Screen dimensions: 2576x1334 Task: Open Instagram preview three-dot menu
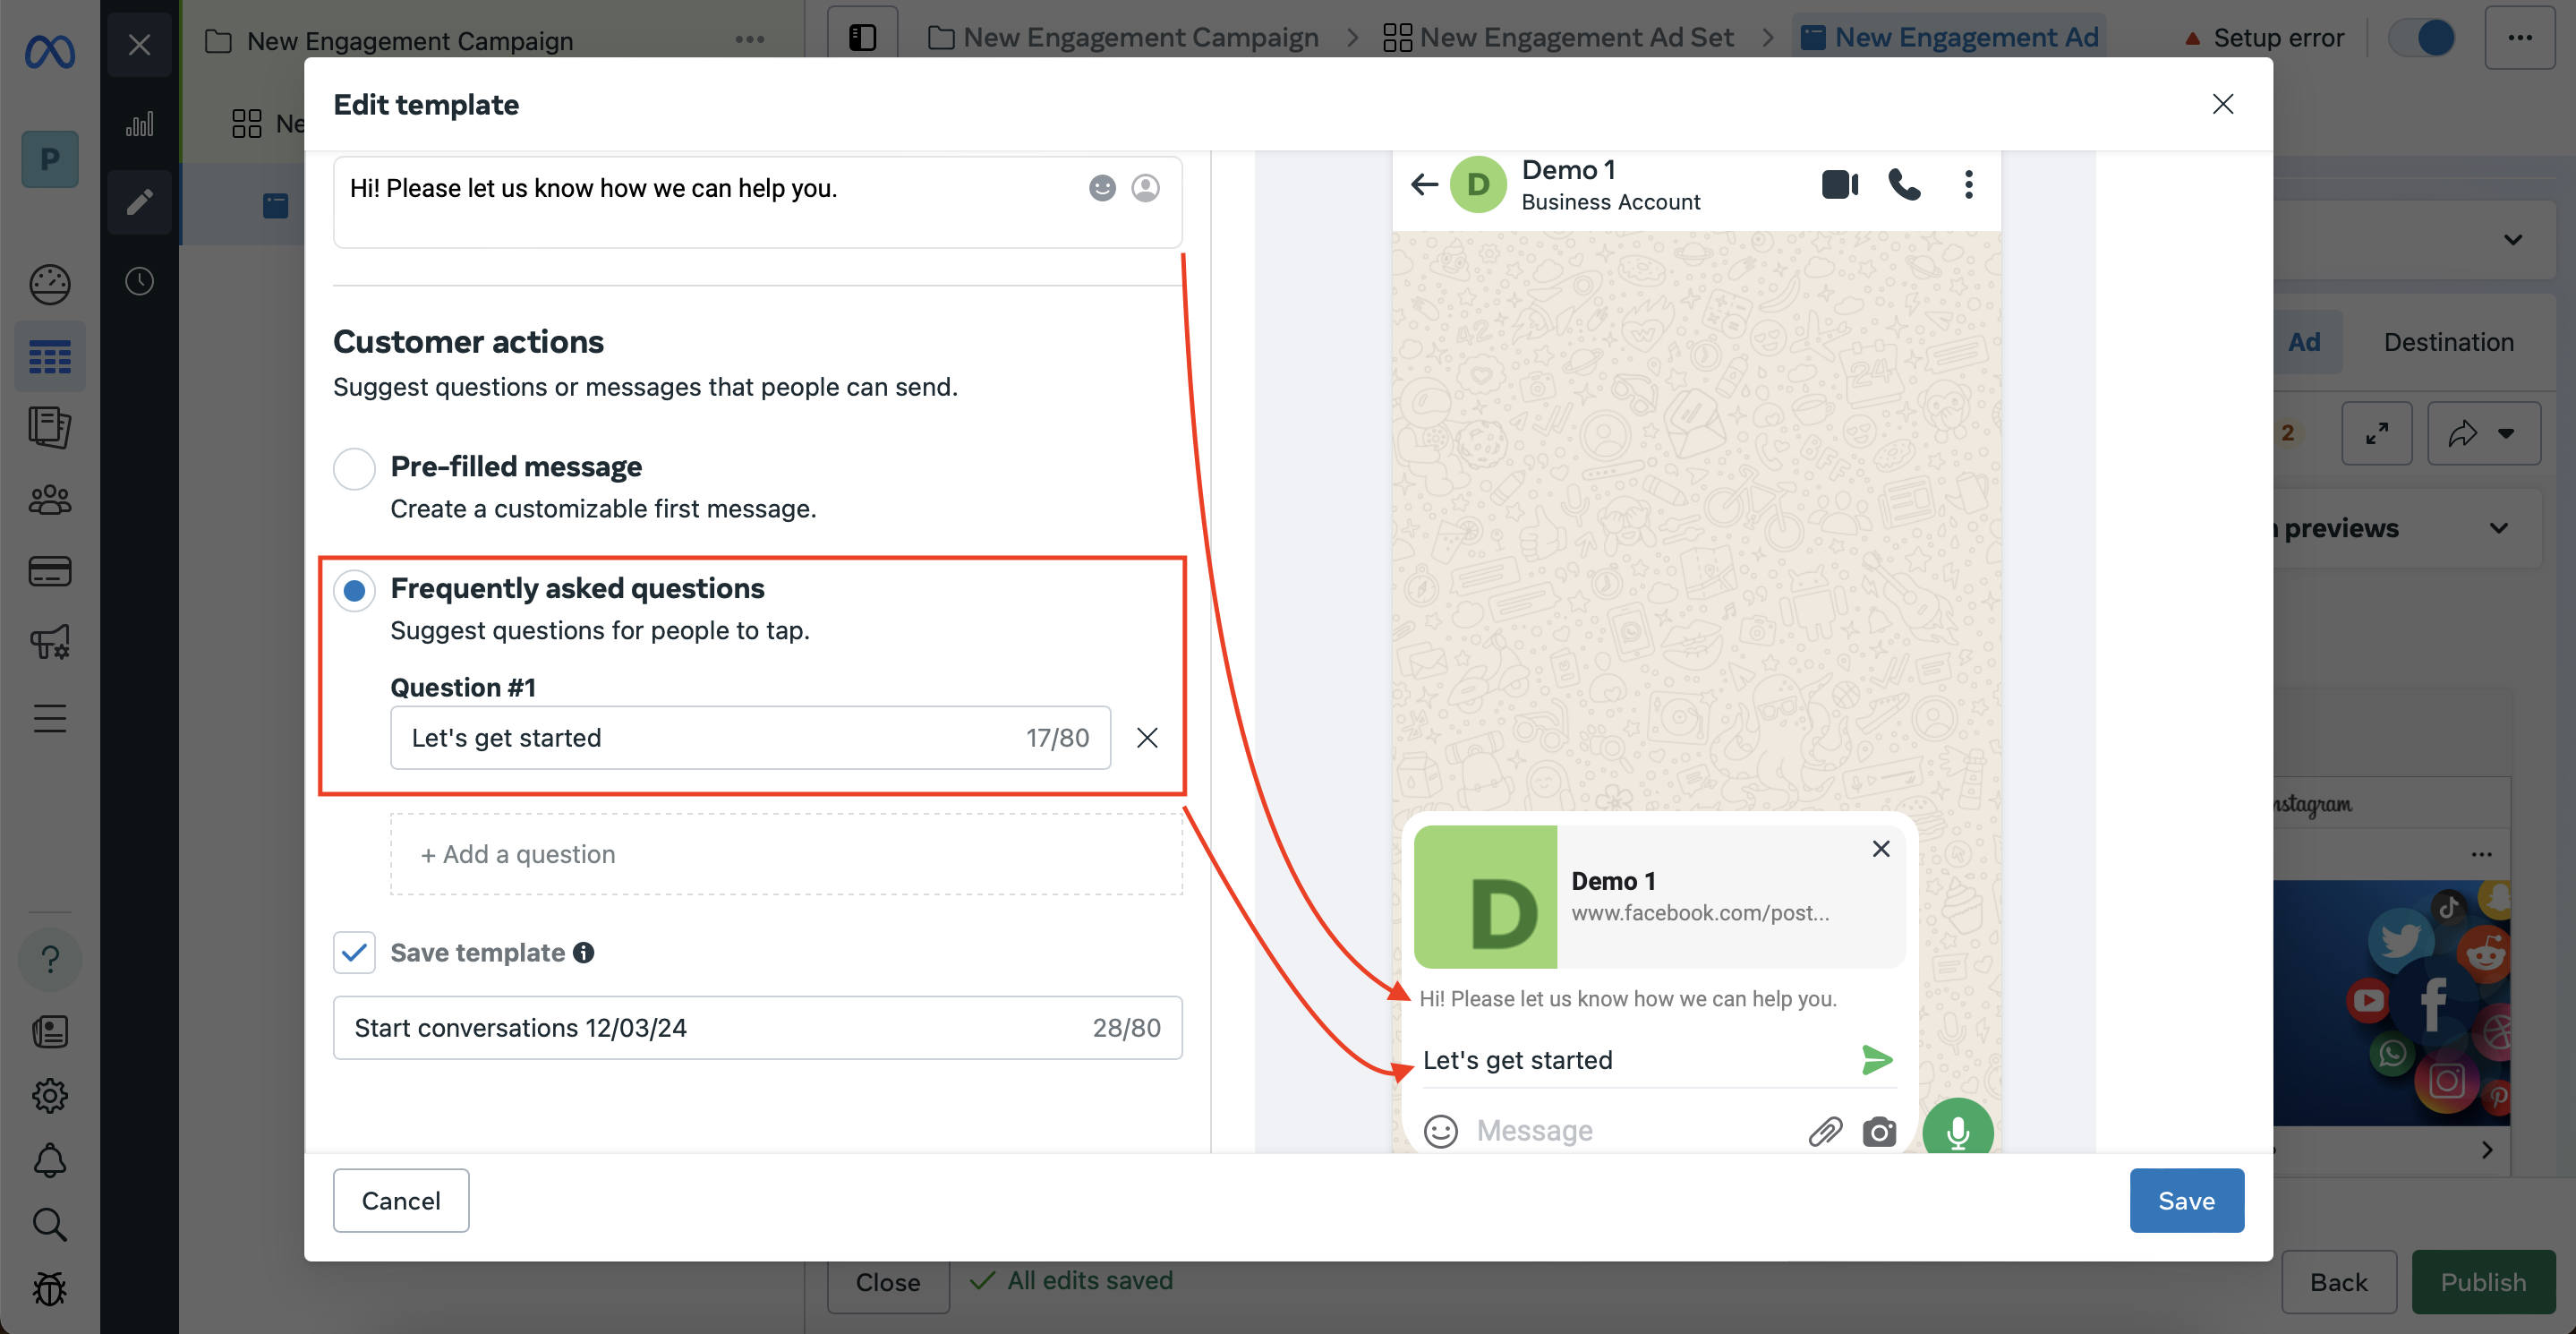[2481, 854]
